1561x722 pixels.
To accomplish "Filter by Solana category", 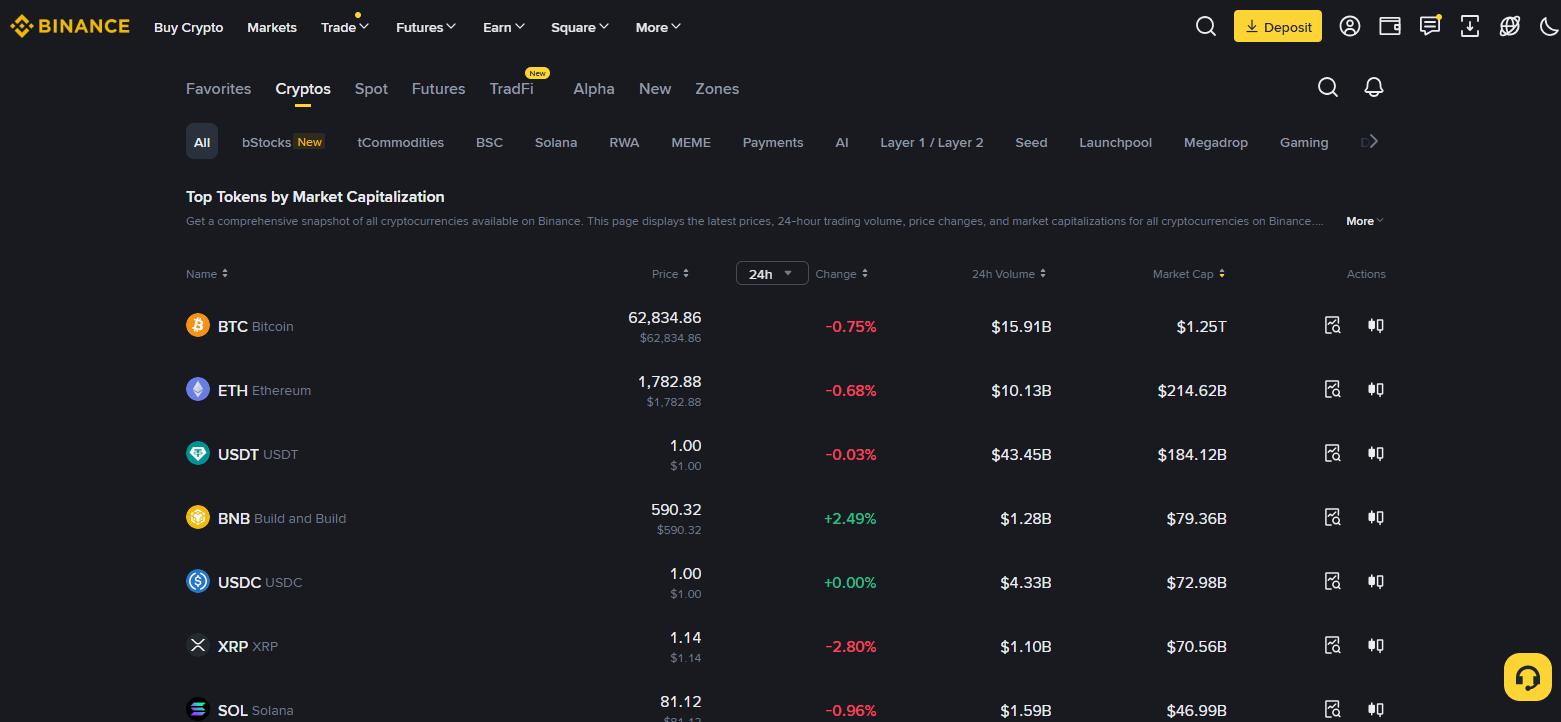I will tap(556, 142).
